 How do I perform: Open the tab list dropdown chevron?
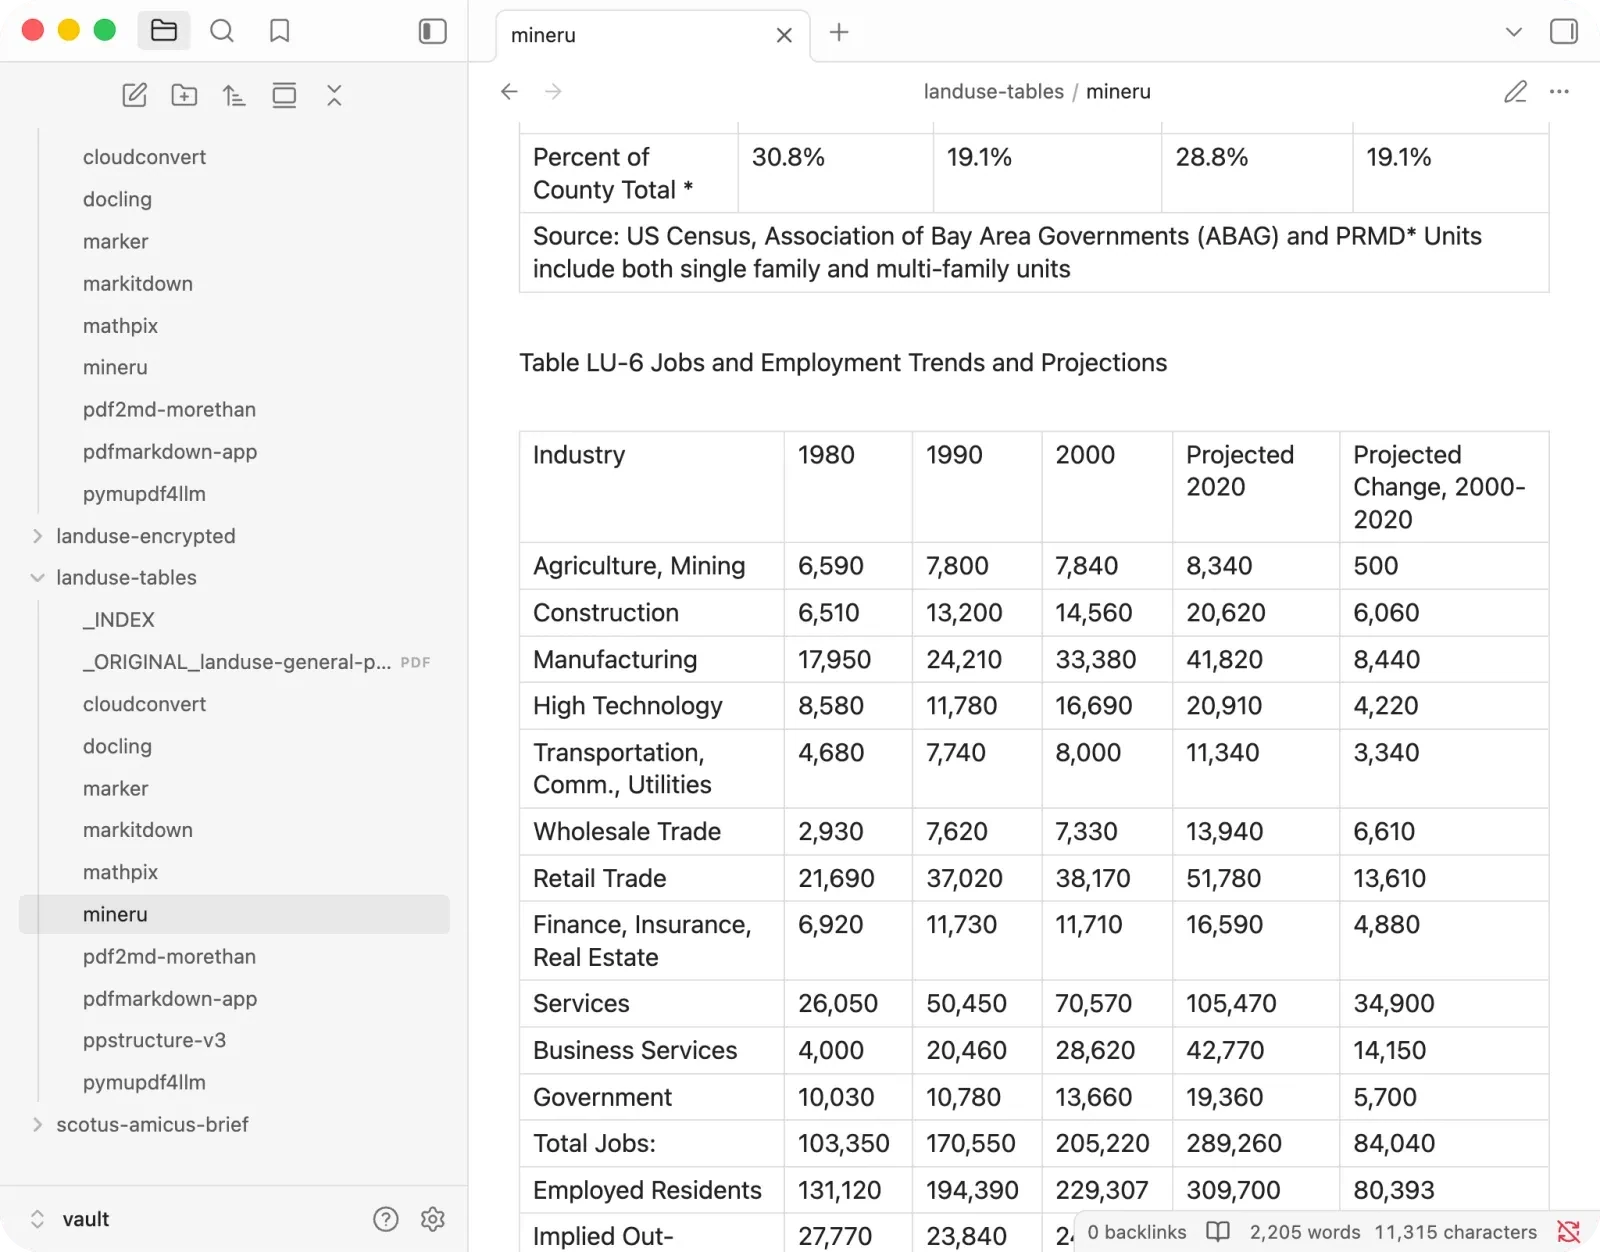pos(1514,32)
